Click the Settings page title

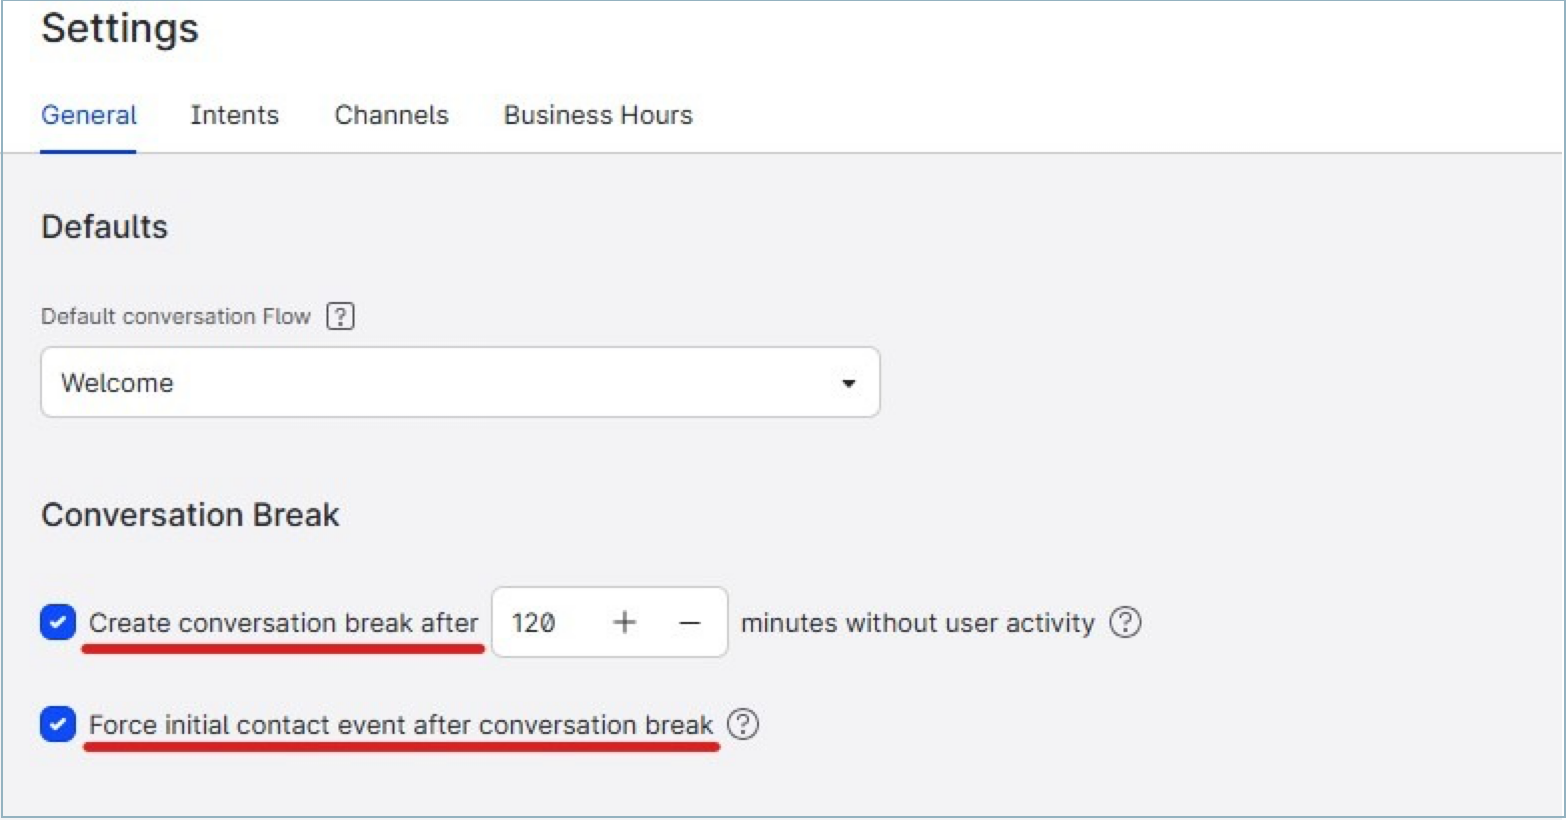tap(120, 28)
